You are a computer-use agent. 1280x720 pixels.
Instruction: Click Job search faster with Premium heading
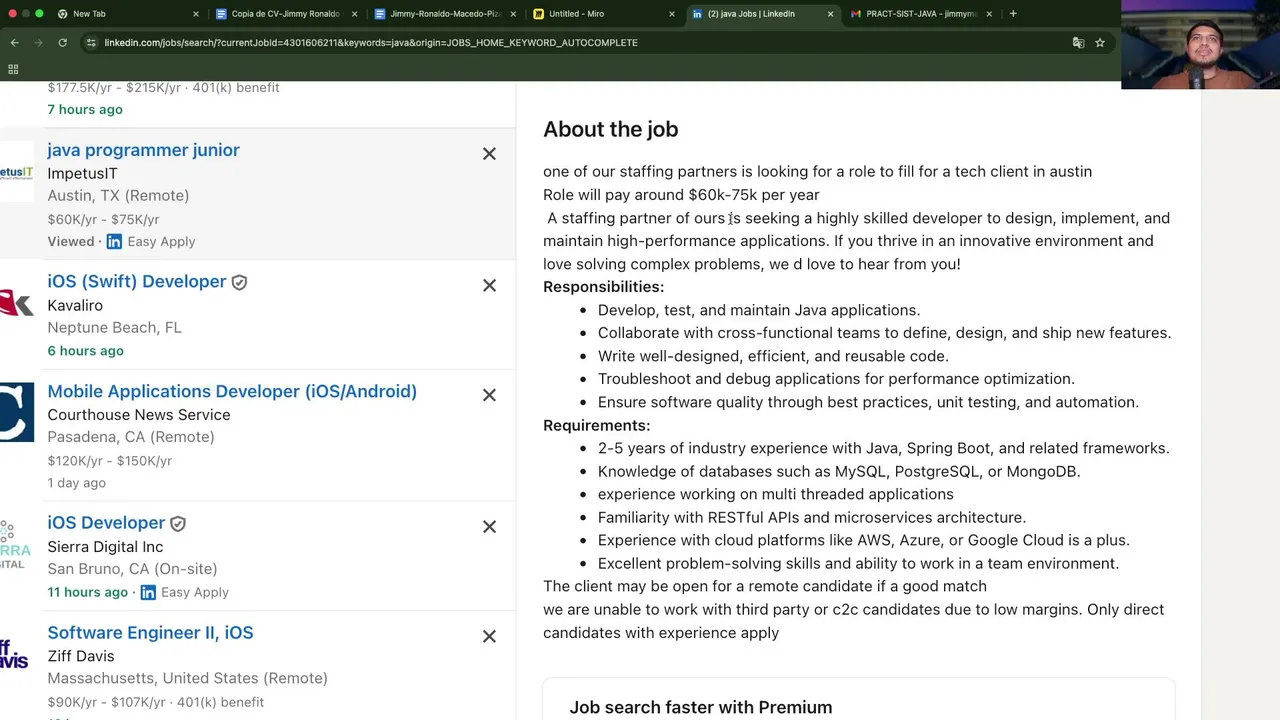[701, 708]
